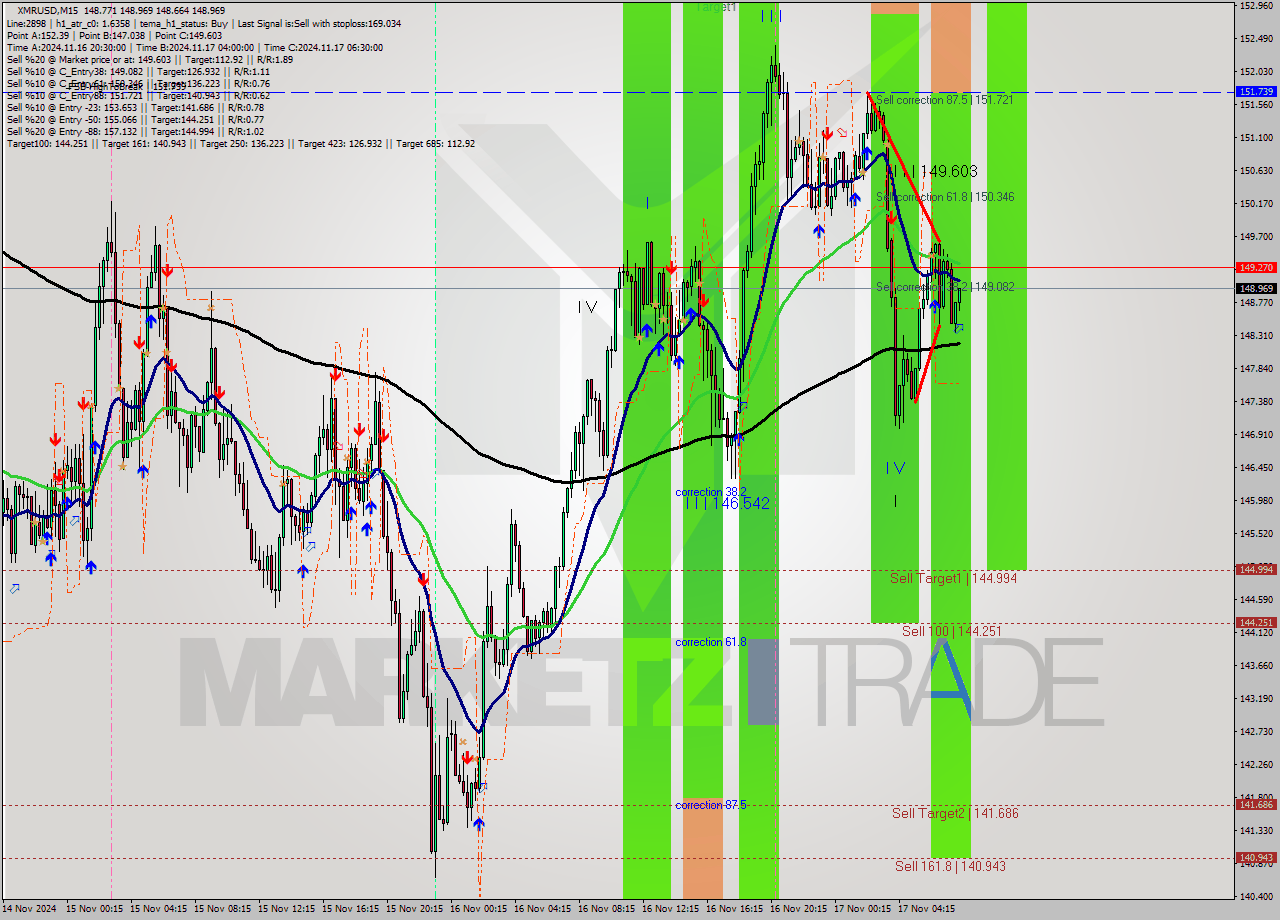Click '17 Nov 00:15' on time axis
1280x920 pixels.
tap(863, 910)
